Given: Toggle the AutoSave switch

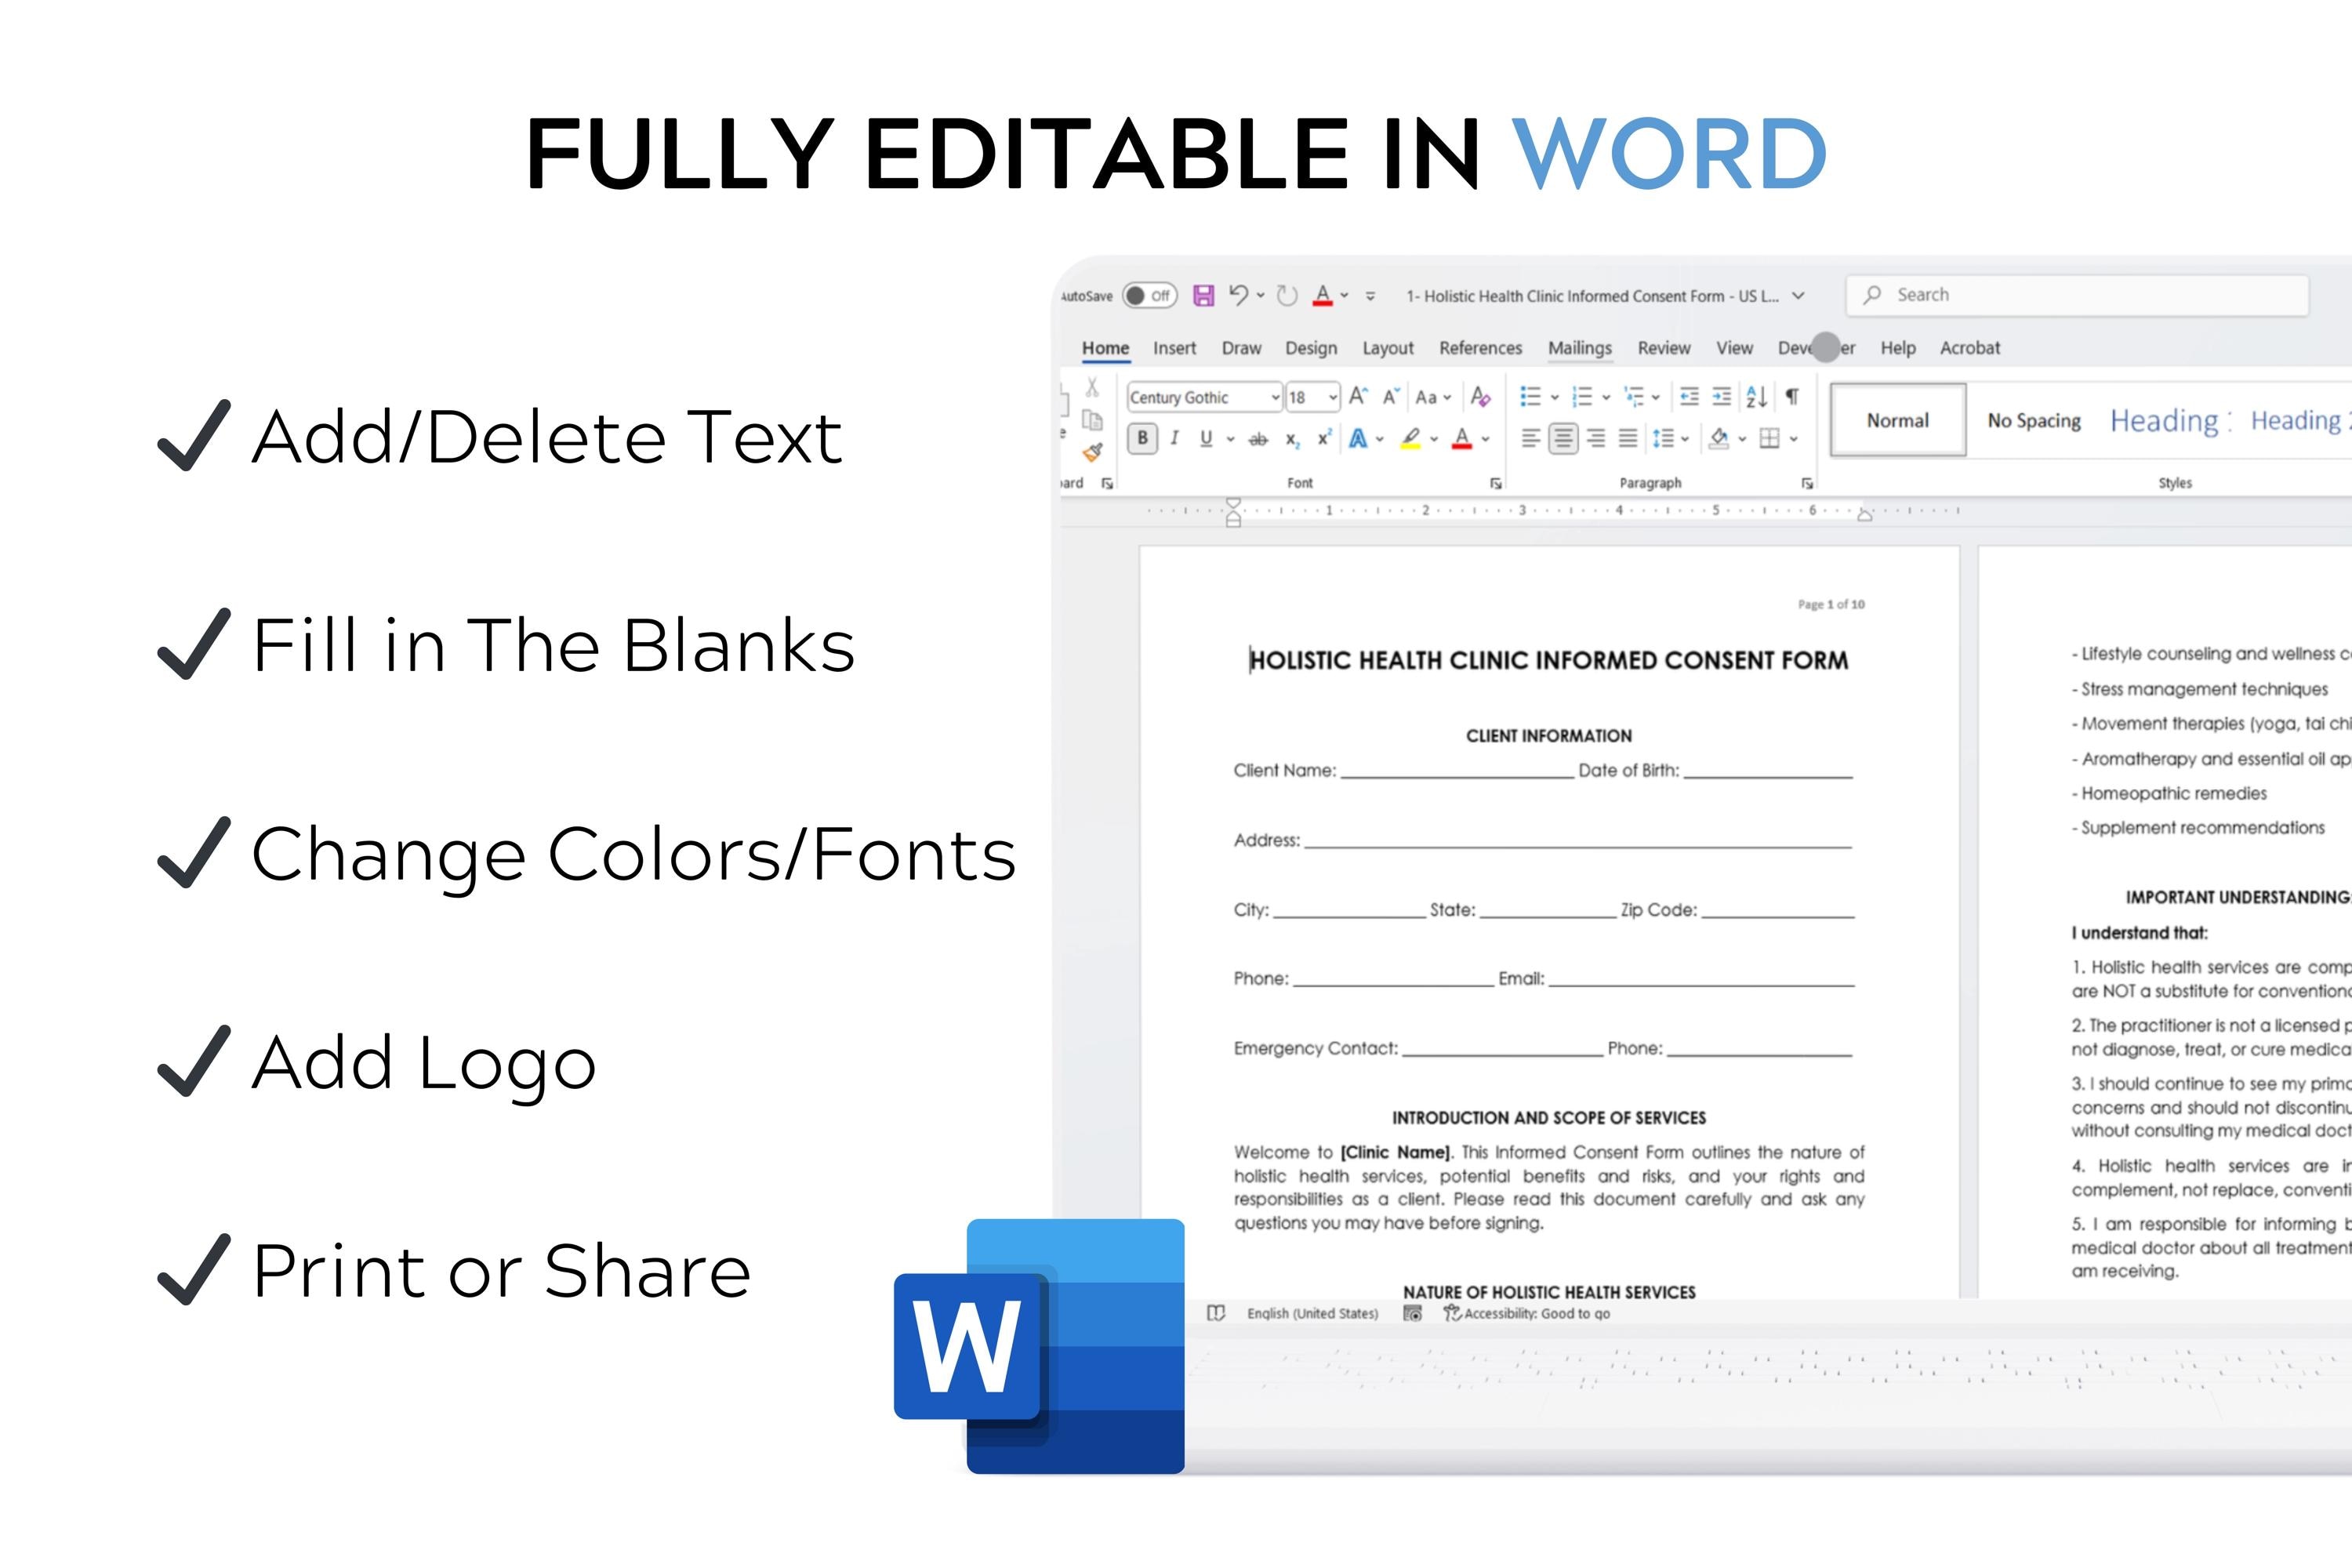Looking at the screenshot, I should pyautogui.click(x=1149, y=295).
